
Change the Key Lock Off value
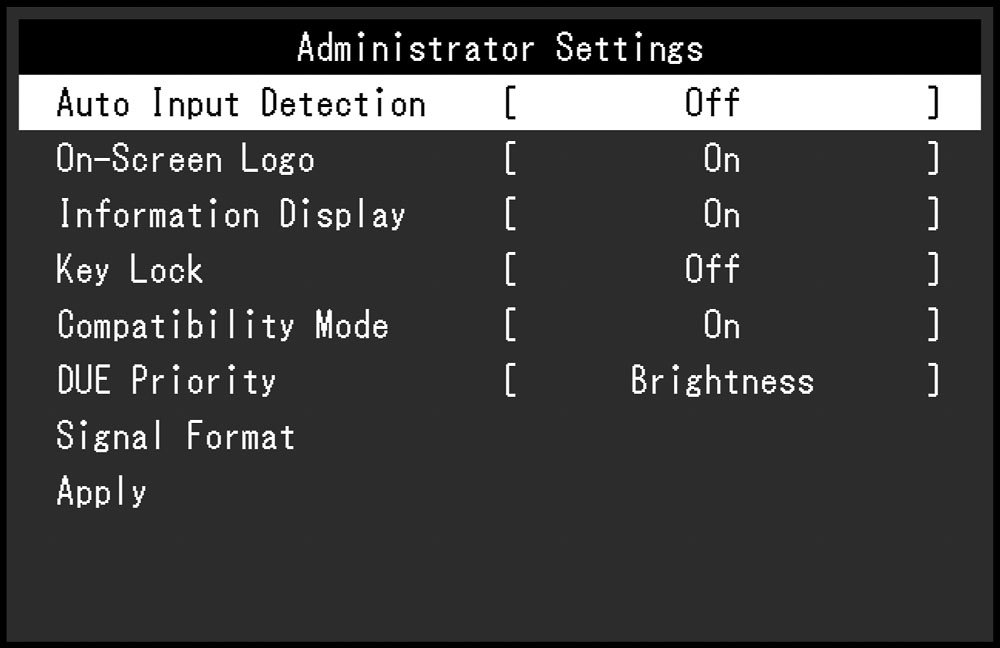712,269
